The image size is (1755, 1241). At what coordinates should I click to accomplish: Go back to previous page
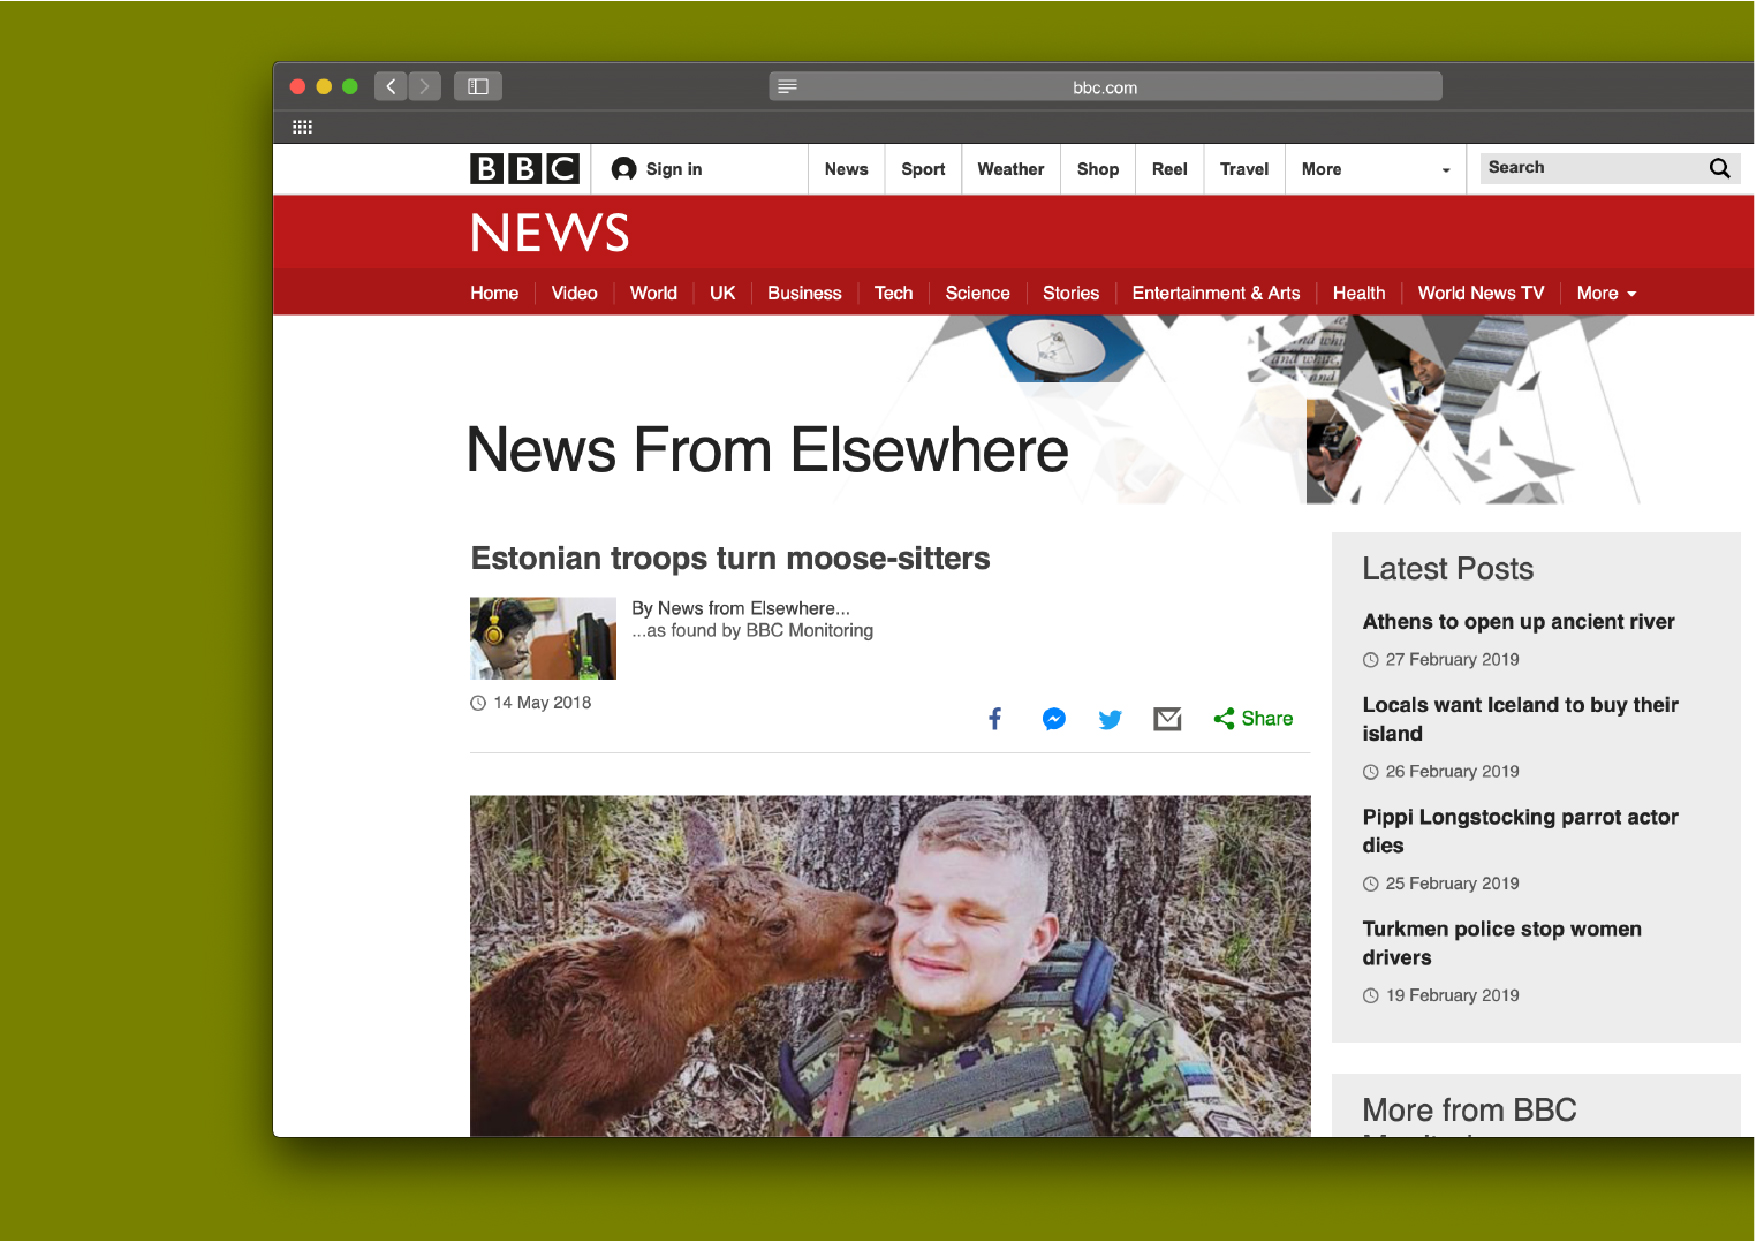[x=391, y=87]
